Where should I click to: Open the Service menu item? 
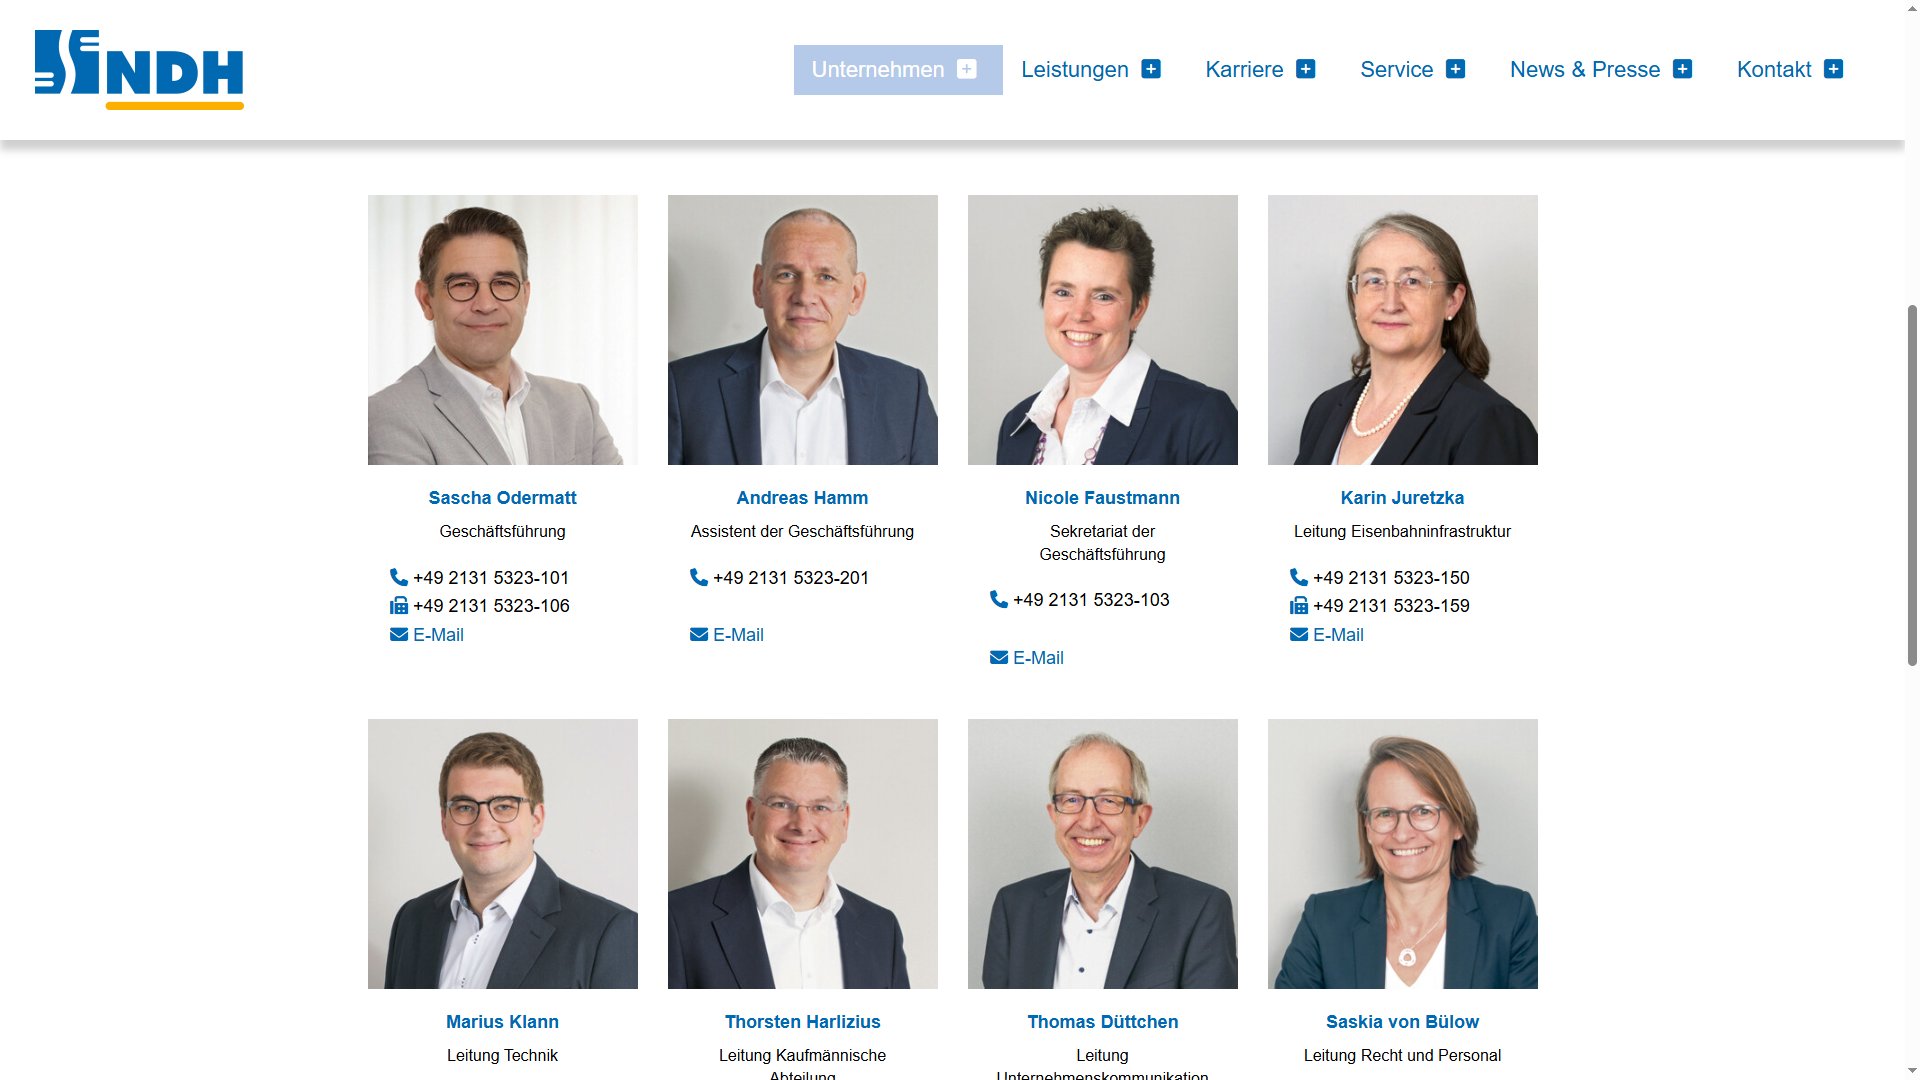1396,69
